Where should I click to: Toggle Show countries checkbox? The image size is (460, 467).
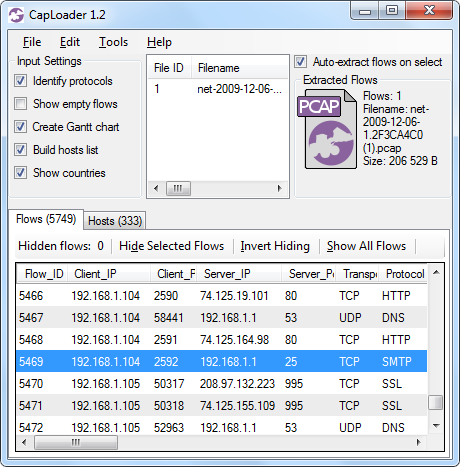(x=20, y=173)
